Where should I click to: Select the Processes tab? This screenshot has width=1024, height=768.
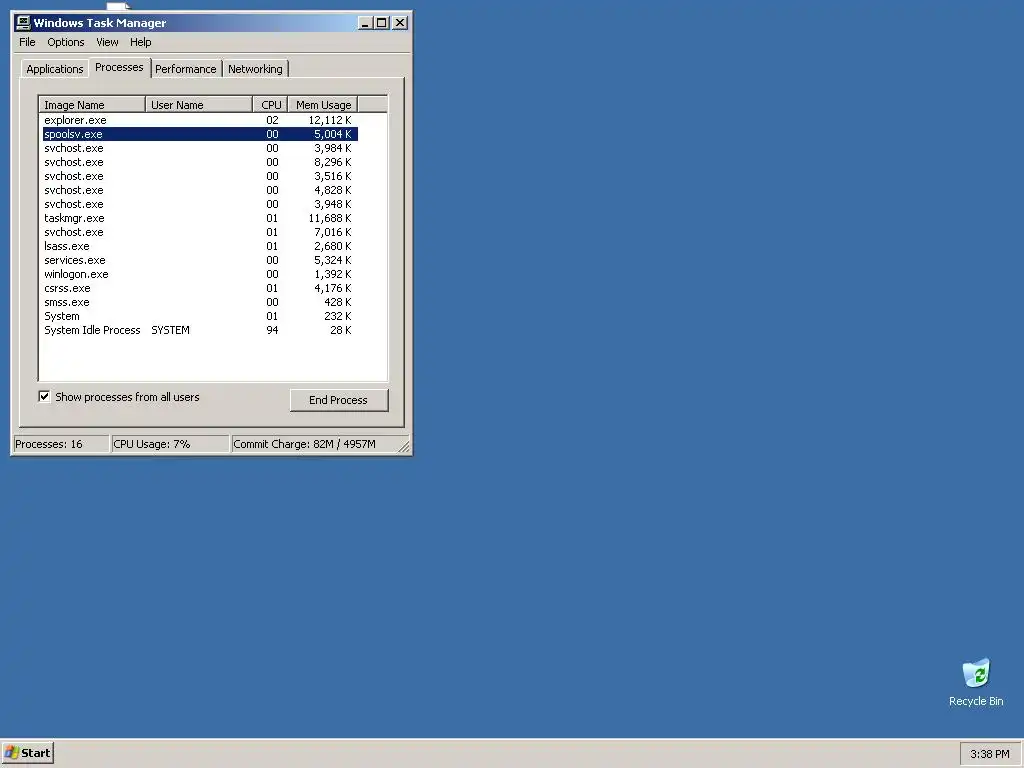pyautogui.click(x=119, y=67)
